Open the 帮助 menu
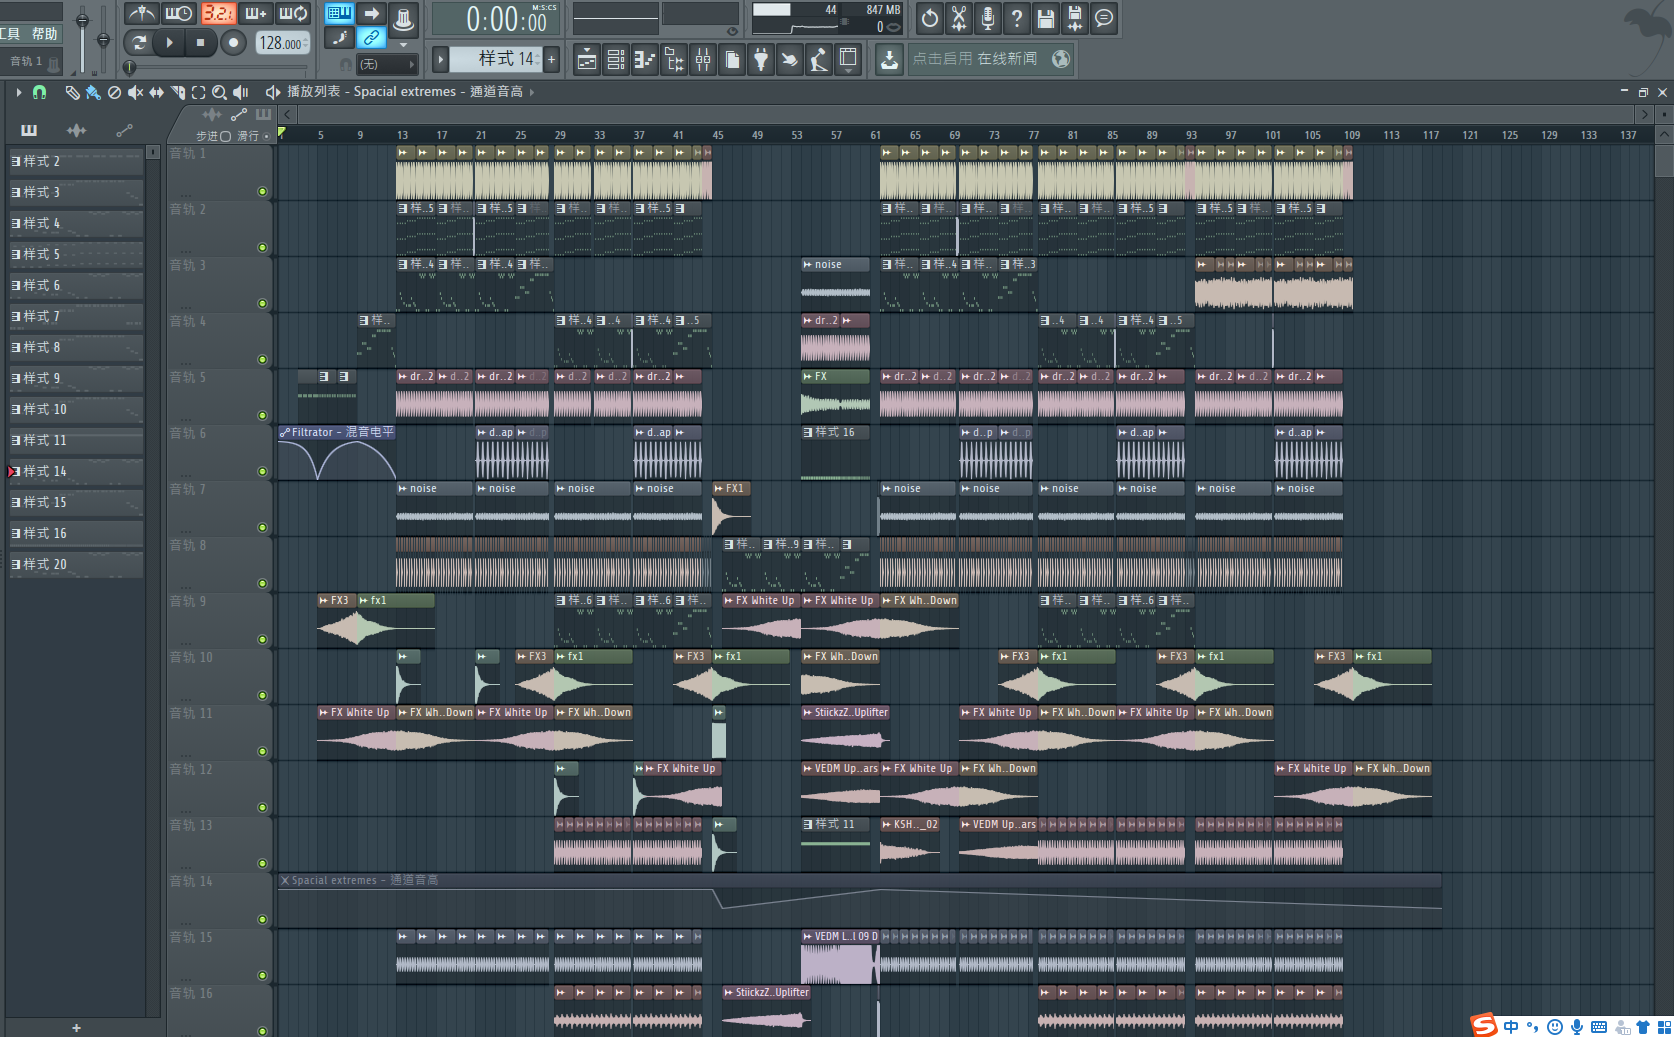 (x=44, y=34)
